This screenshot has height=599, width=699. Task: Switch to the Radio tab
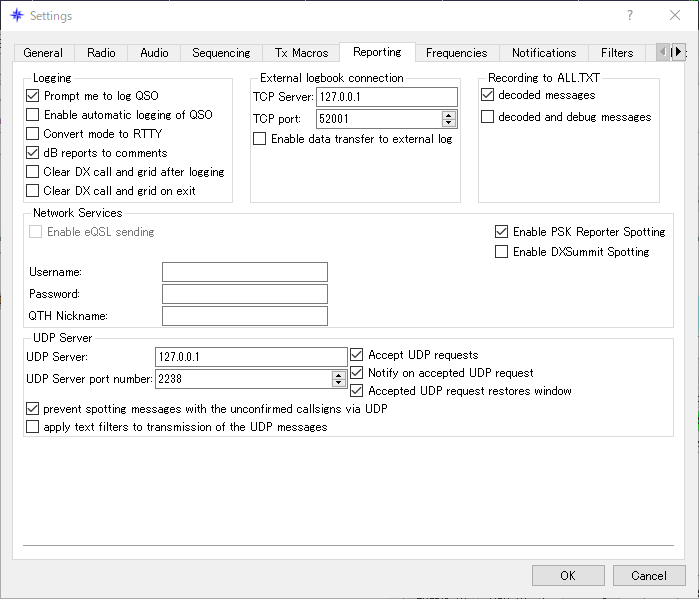click(x=101, y=53)
